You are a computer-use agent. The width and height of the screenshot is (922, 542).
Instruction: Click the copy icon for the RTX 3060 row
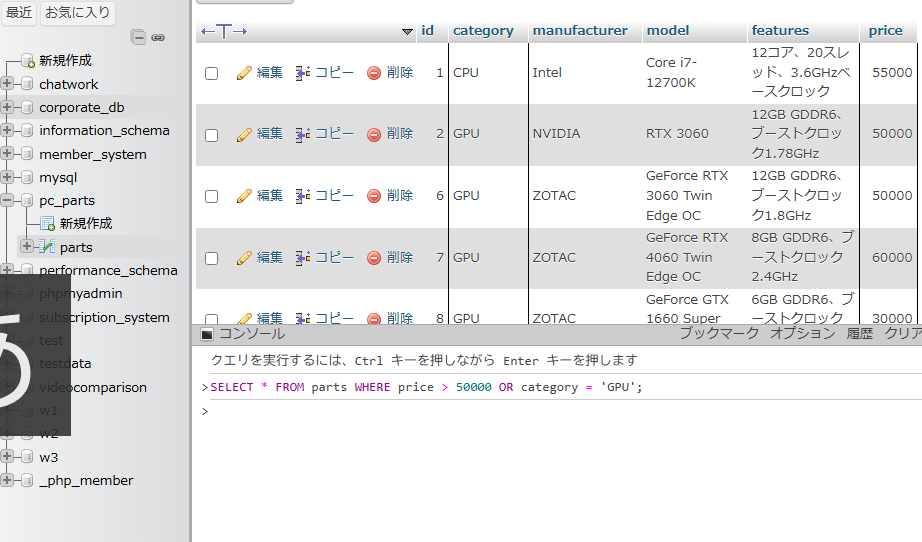tap(303, 134)
